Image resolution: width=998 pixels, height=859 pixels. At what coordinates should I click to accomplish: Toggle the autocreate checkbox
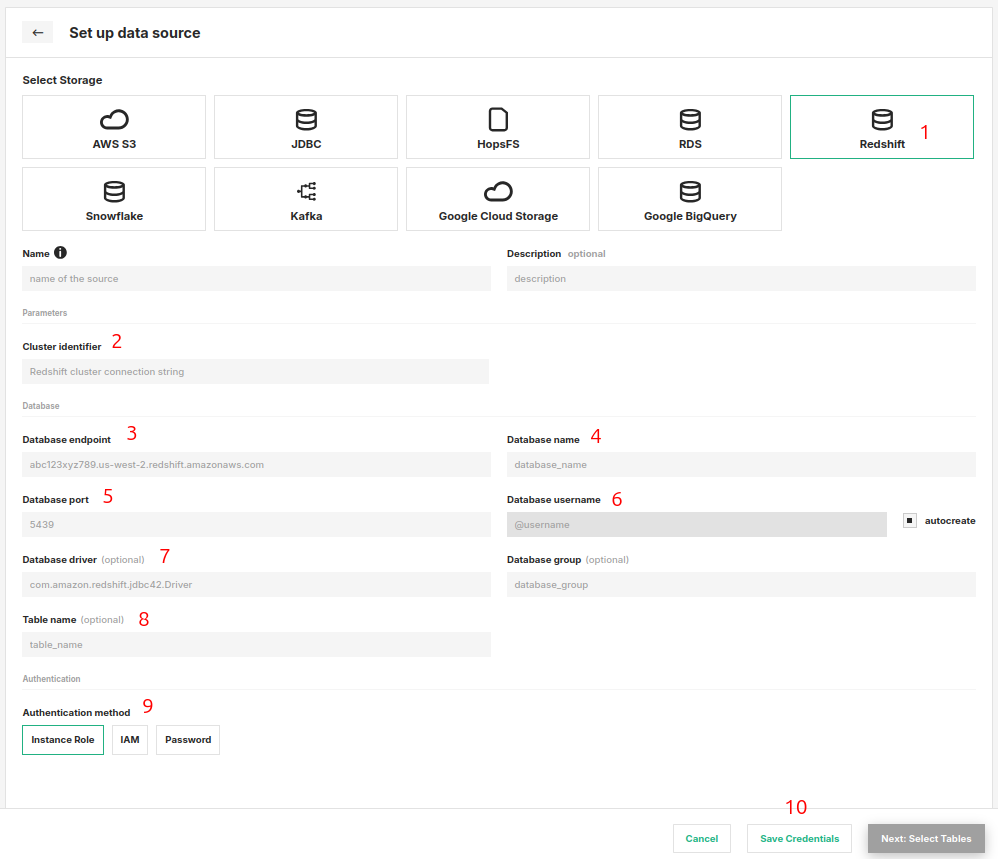click(910, 521)
